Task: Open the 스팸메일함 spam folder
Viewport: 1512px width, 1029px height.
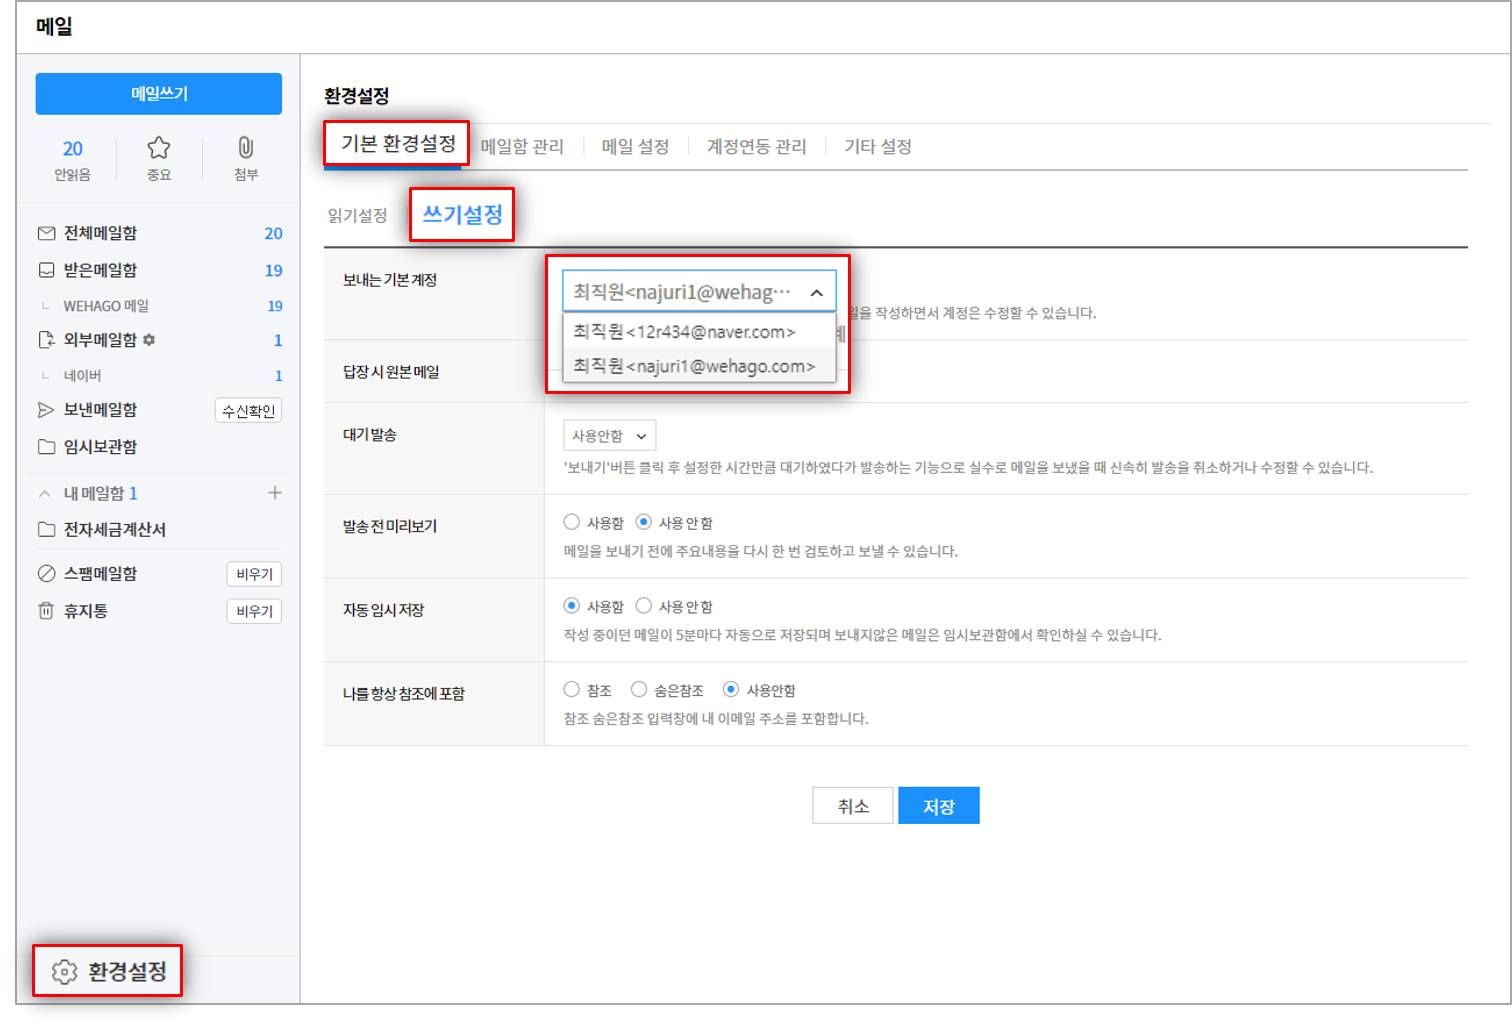Action: click(x=100, y=574)
